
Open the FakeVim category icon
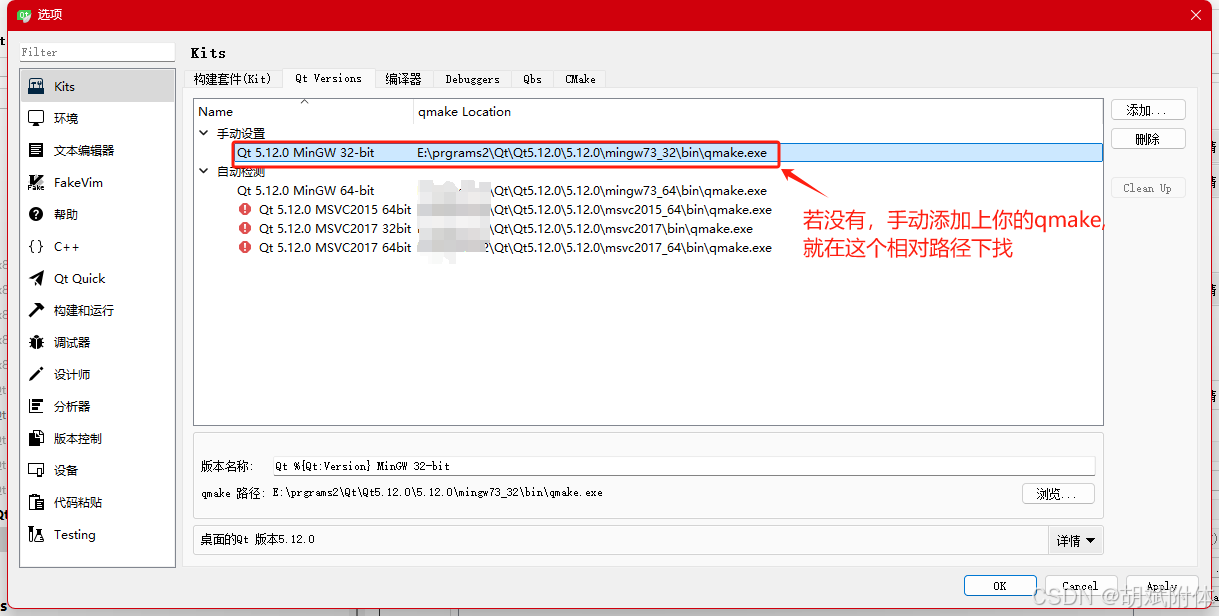point(36,182)
